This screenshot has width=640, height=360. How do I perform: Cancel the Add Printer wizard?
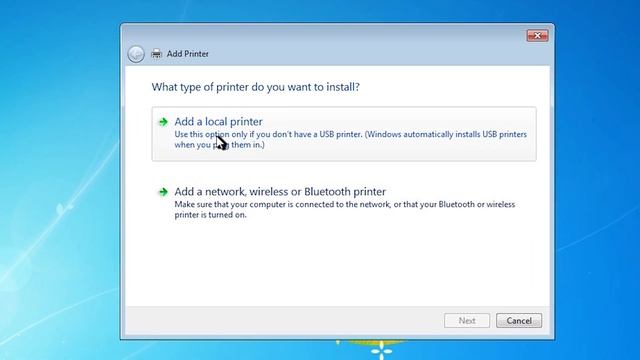pyautogui.click(x=519, y=321)
